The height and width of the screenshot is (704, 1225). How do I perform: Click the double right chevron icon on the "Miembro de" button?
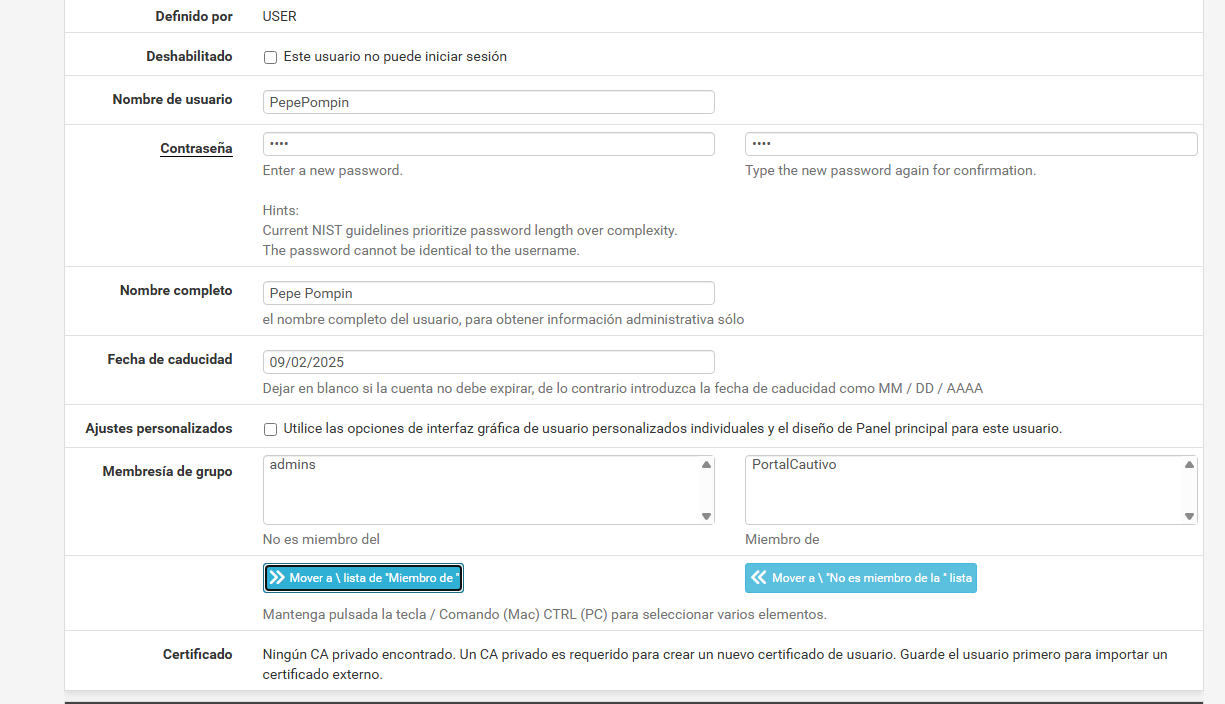[x=277, y=578]
